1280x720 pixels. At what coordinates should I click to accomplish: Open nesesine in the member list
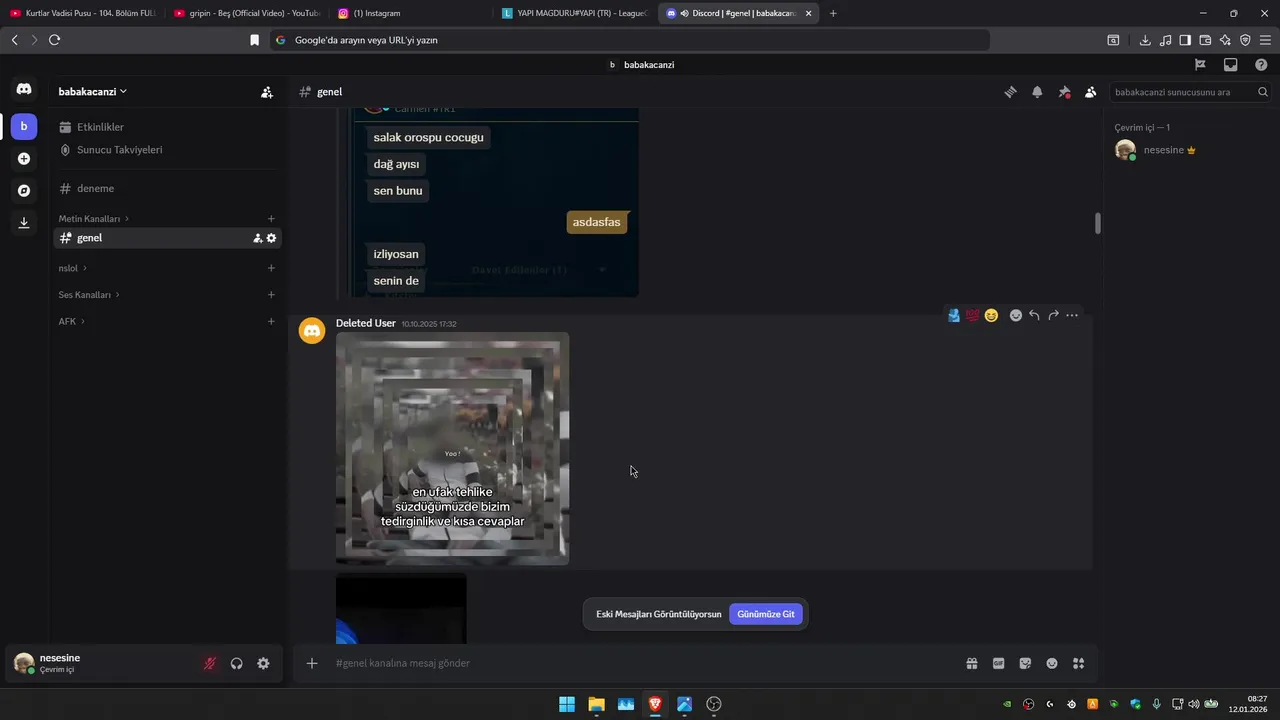1190,150
